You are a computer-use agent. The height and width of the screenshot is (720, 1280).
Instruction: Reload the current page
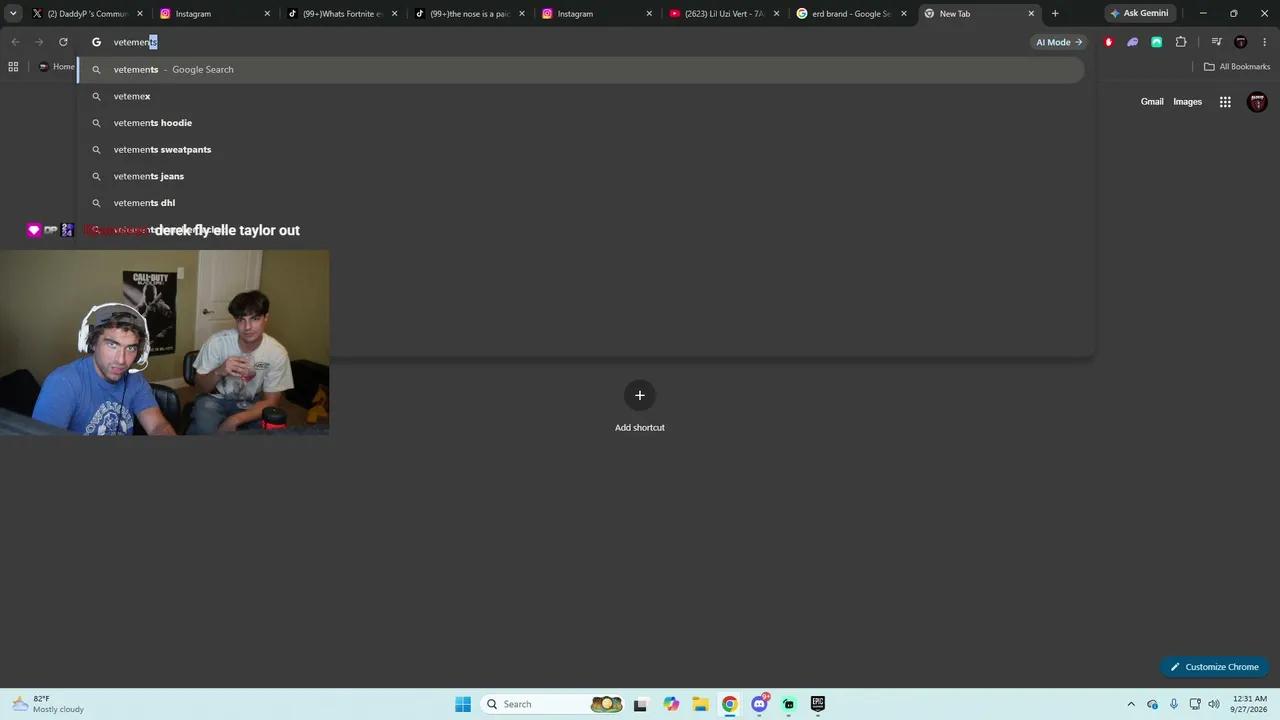point(63,42)
